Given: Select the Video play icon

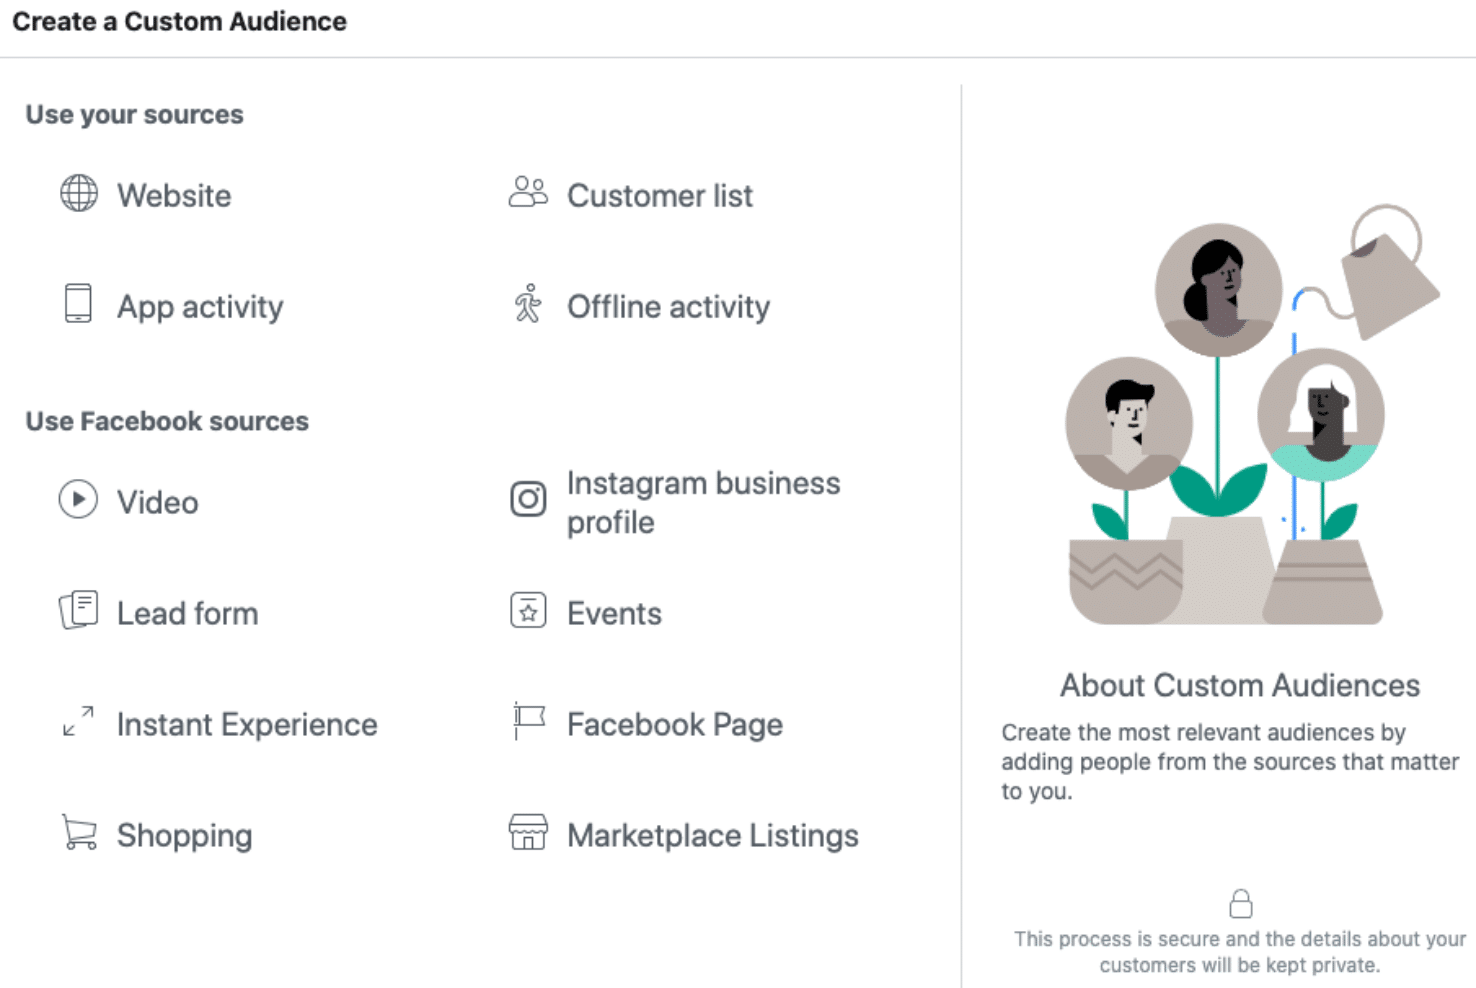Looking at the screenshot, I should [78, 500].
